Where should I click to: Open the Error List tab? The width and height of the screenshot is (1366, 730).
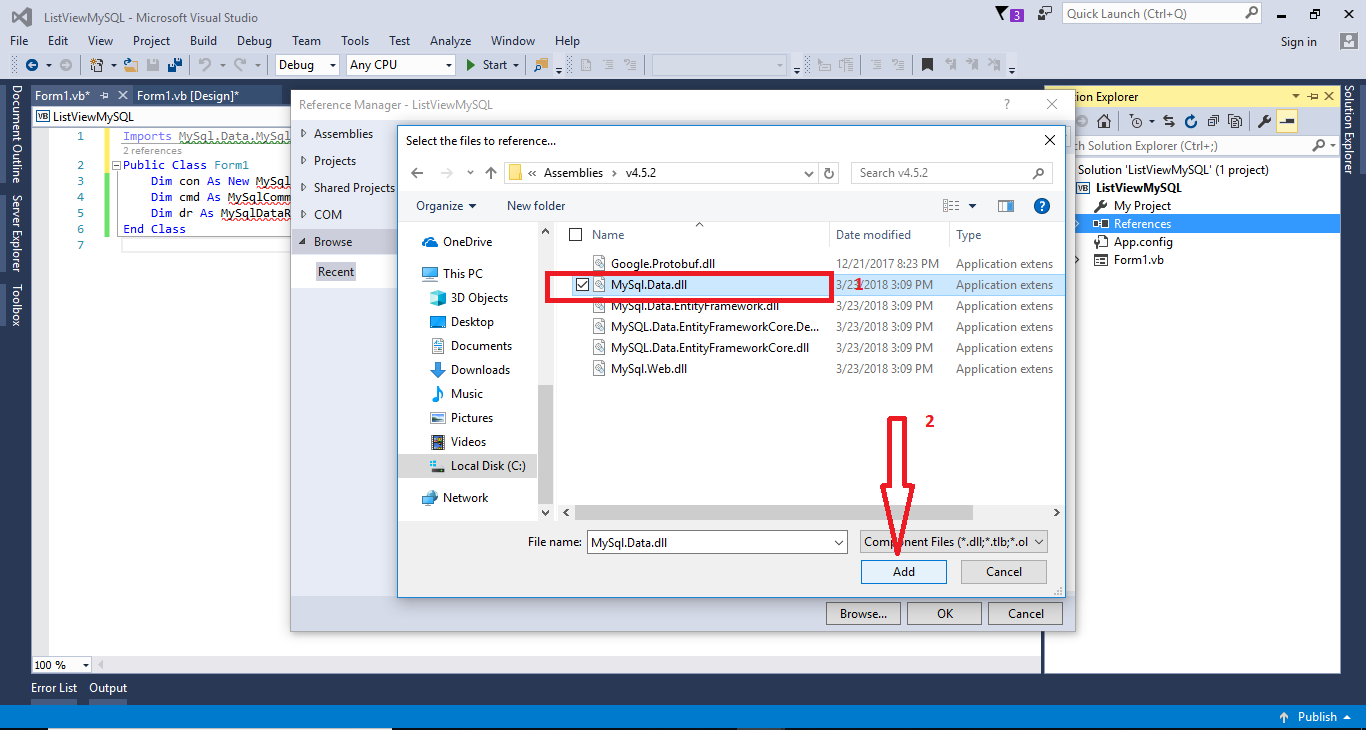(x=54, y=688)
